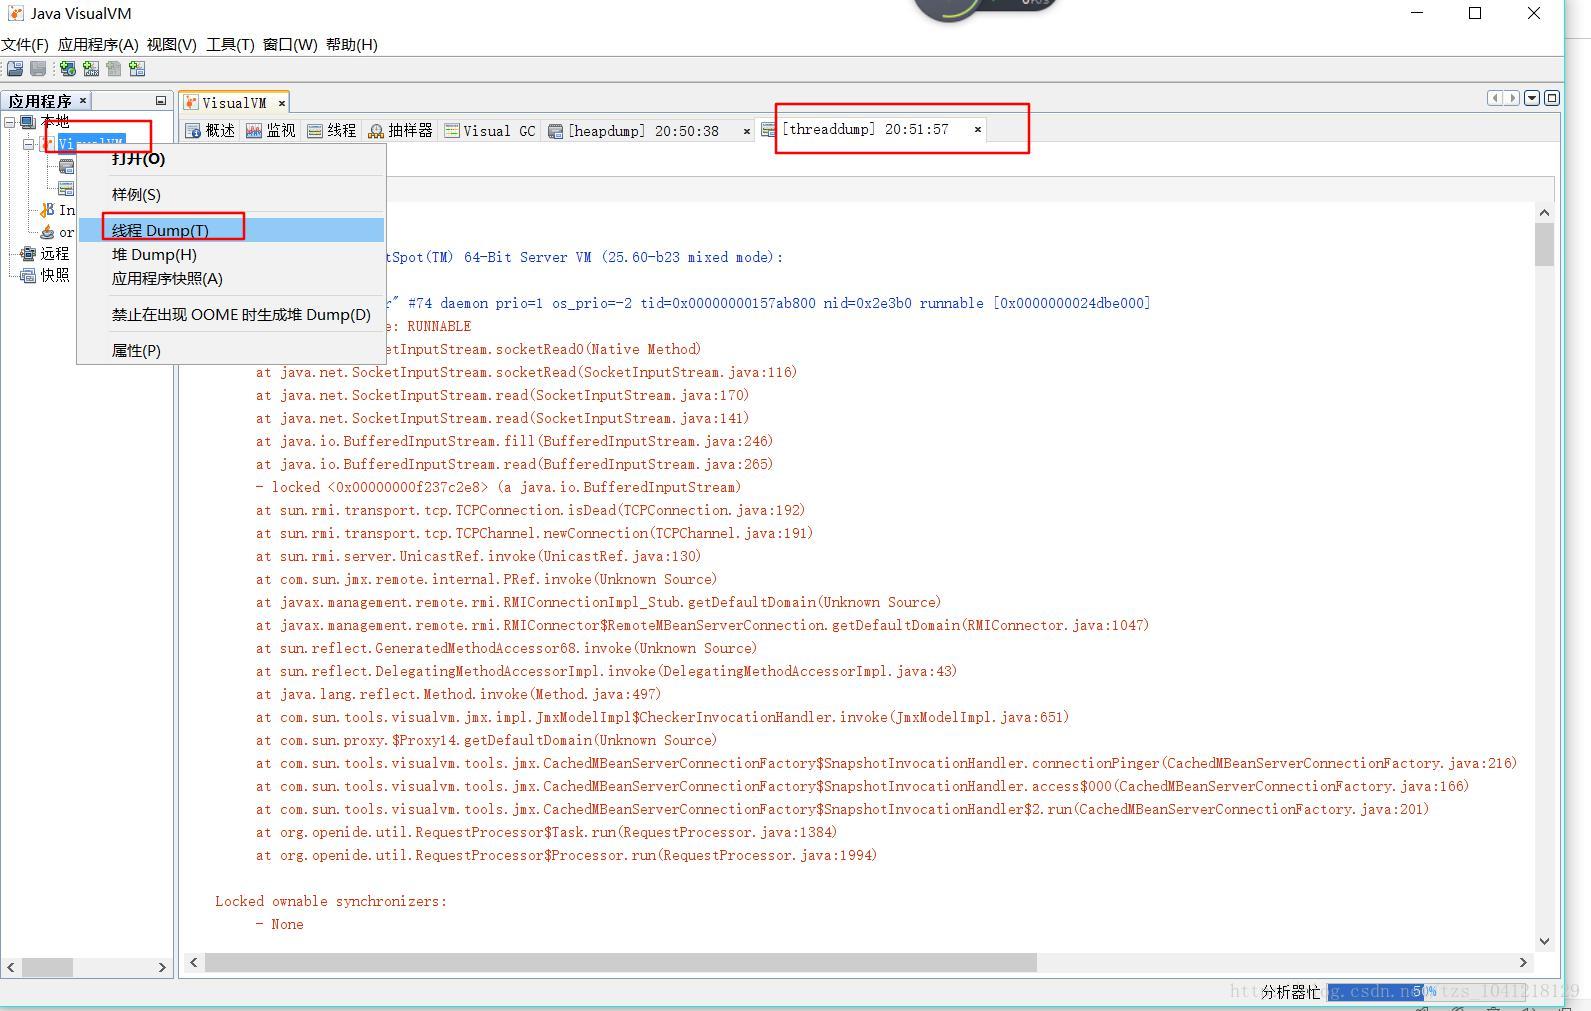The image size is (1591, 1011).
Task: Click the grayed Save Snapshot toolbar icon
Action: pos(38,69)
